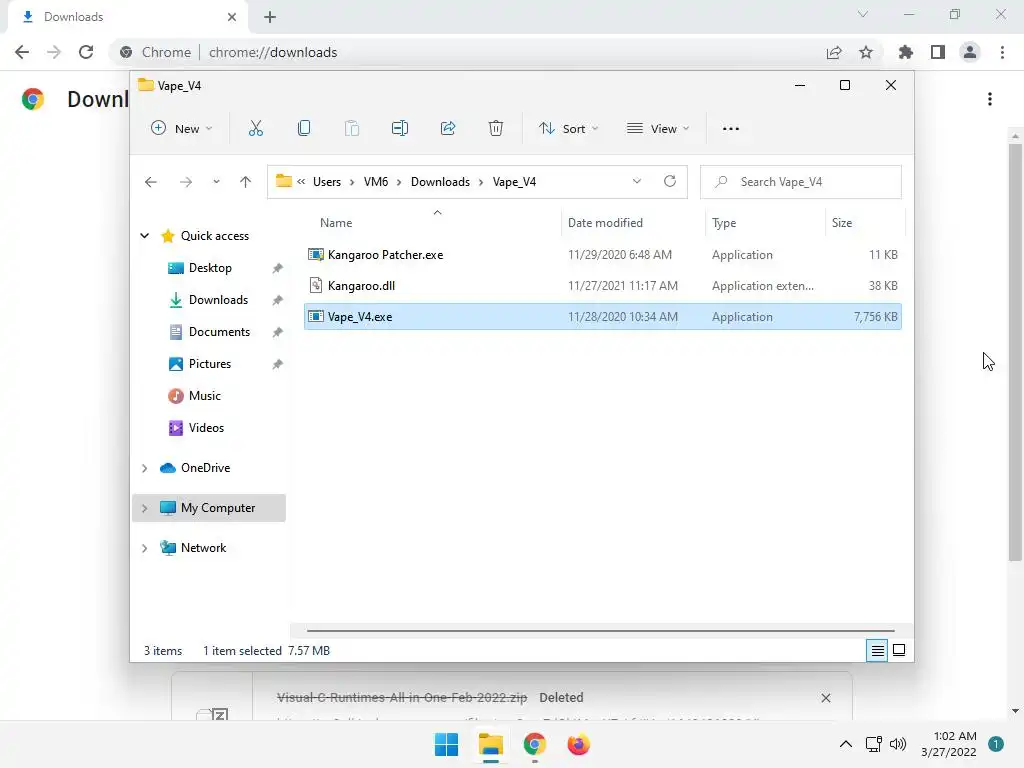Switch to large thumbnails view icon in status bar
The height and width of the screenshot is (768, 1024).
(x=899, y=650)
